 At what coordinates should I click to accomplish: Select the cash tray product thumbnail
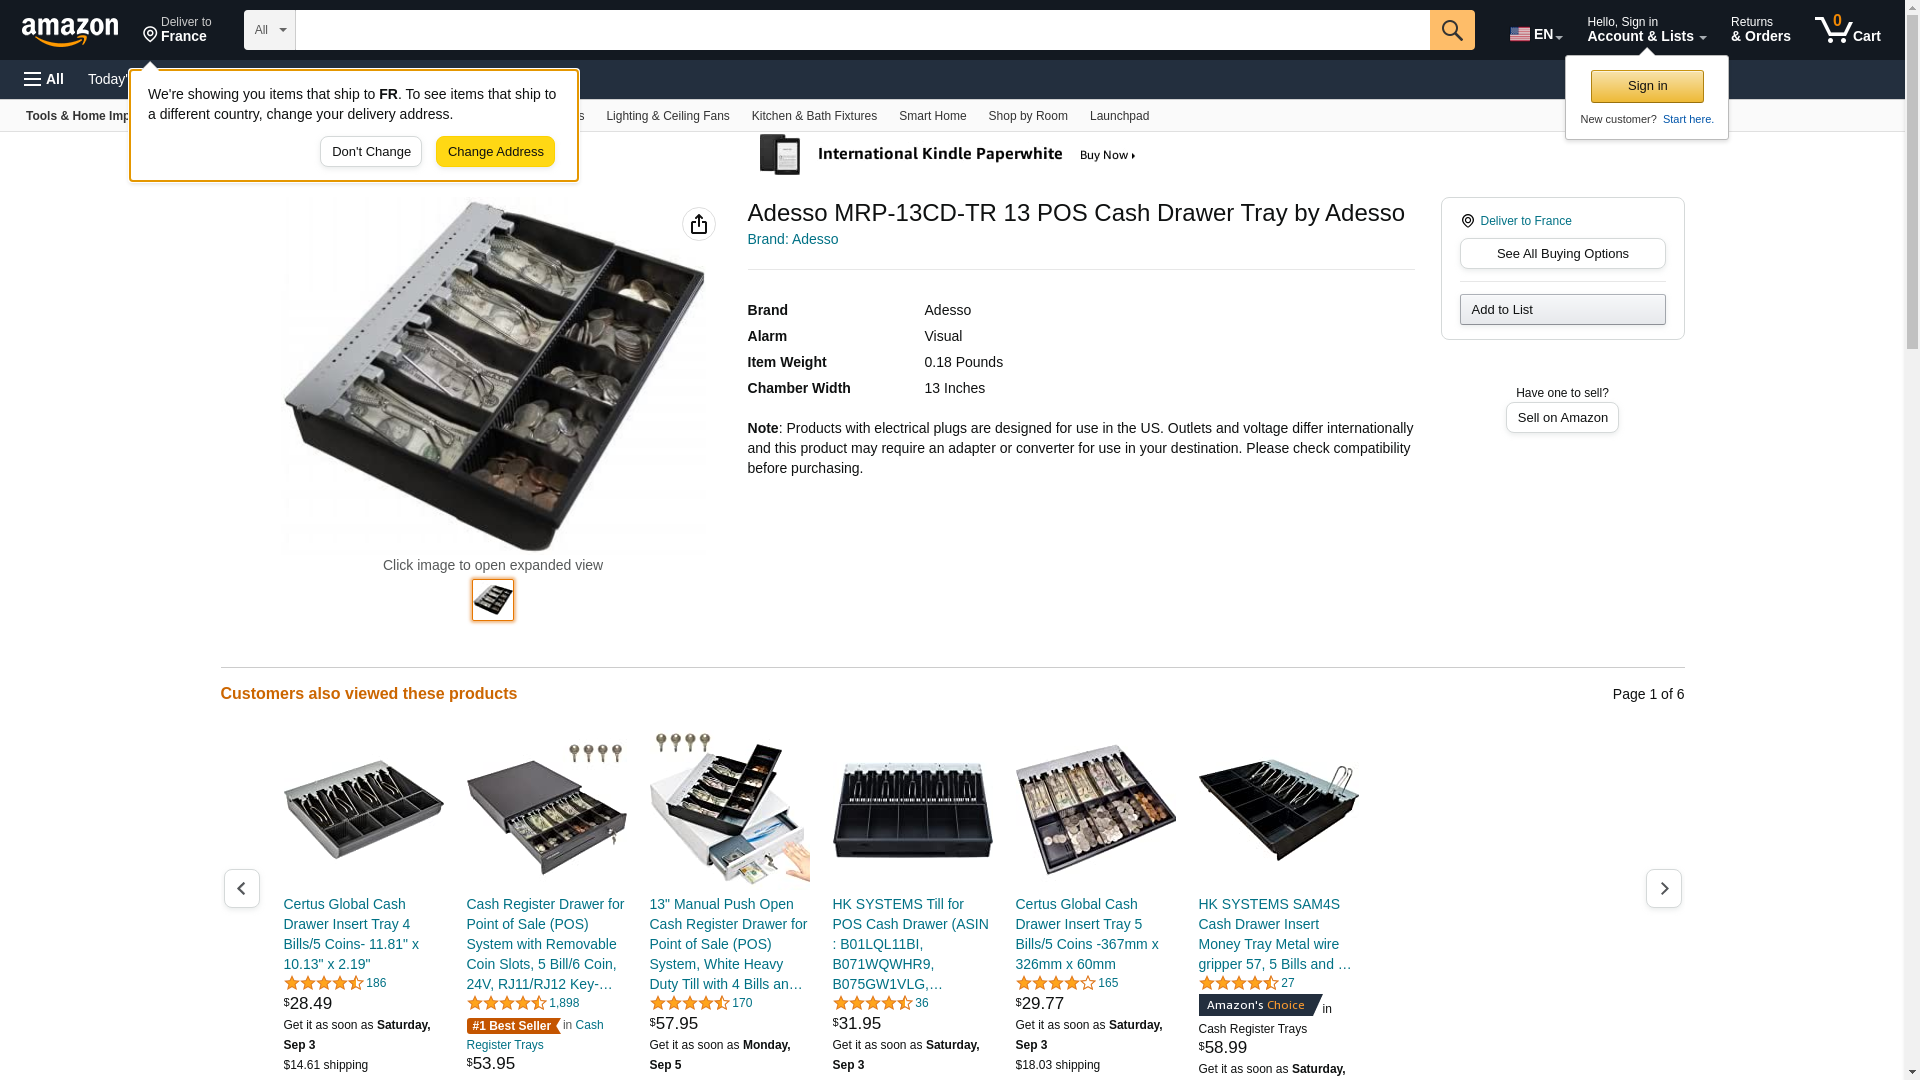pyautogui.click(x=493, y=600)
